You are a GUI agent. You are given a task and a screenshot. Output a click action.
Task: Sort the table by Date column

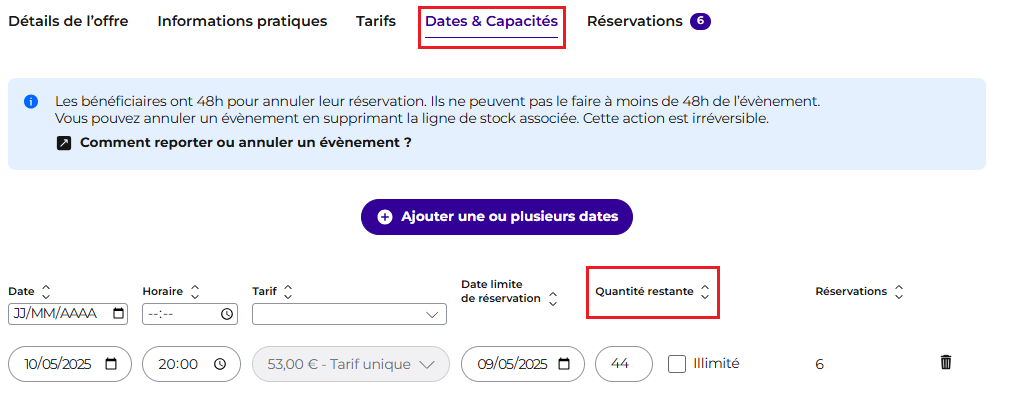click(x=45, y=292)
